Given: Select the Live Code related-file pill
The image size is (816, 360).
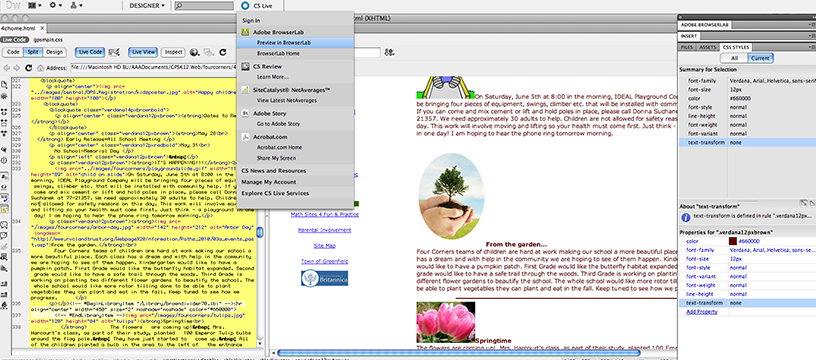Looking at the screenshot, I should (x=15, y=39).
